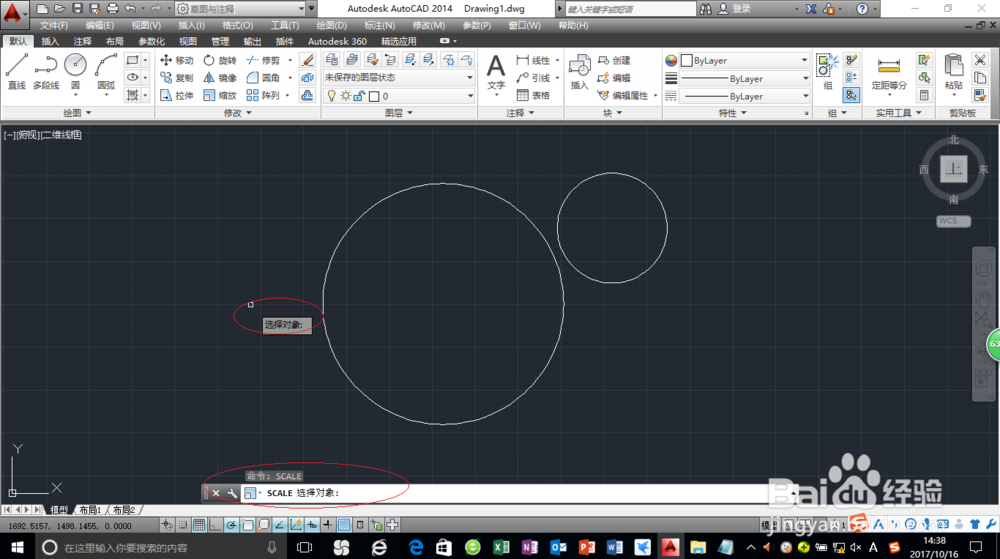1000x559 pixels.
Task: Click the 登录 sign-in button
Action: coord(735,9)
